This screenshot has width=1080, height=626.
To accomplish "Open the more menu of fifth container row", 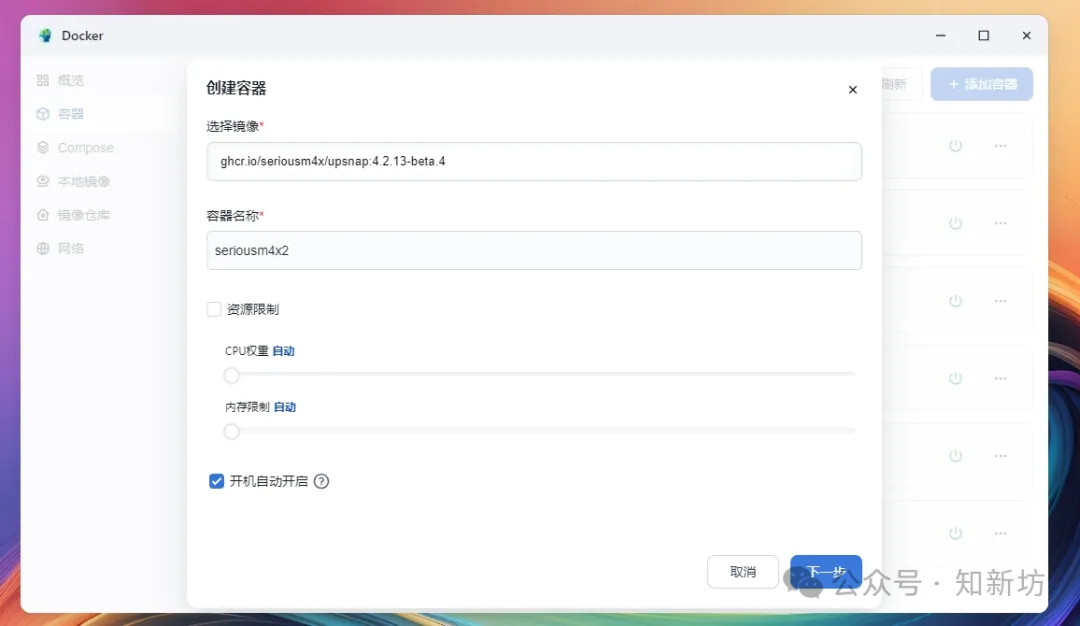I will point(1000,456).
